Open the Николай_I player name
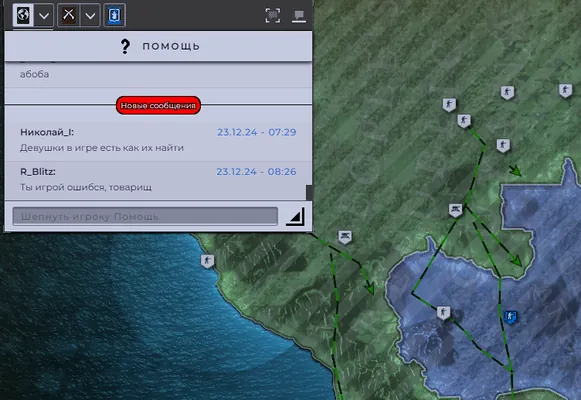Screen dimensions: 581x400 pos(47,132)
